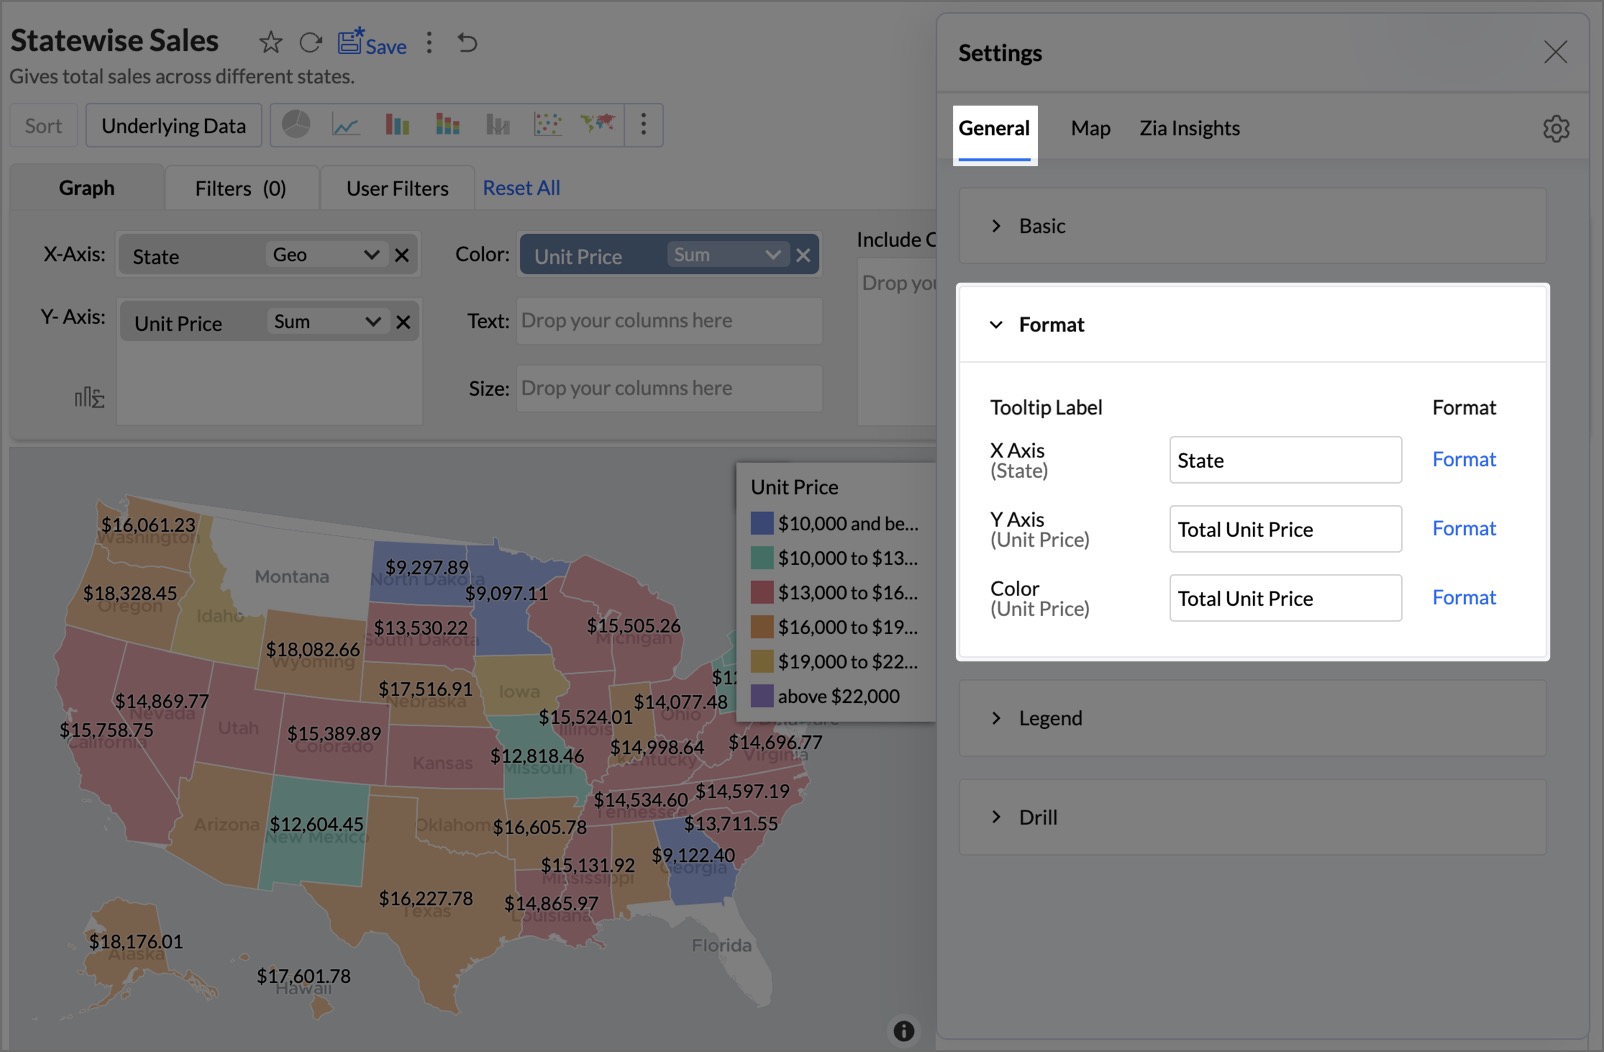Click the above $22,000 legend color swatch
Viewport: 1604px width, 1052px height.
click(762, 696)
